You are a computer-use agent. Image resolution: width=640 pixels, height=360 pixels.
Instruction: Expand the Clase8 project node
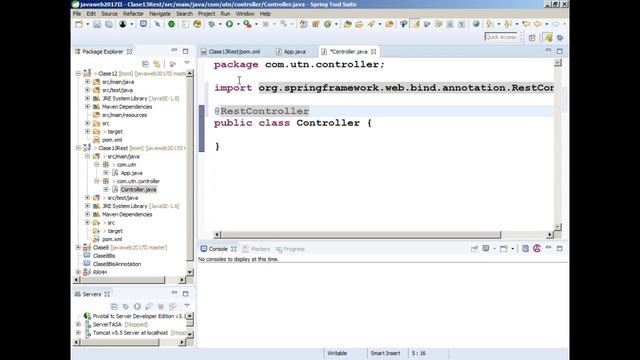78,247
